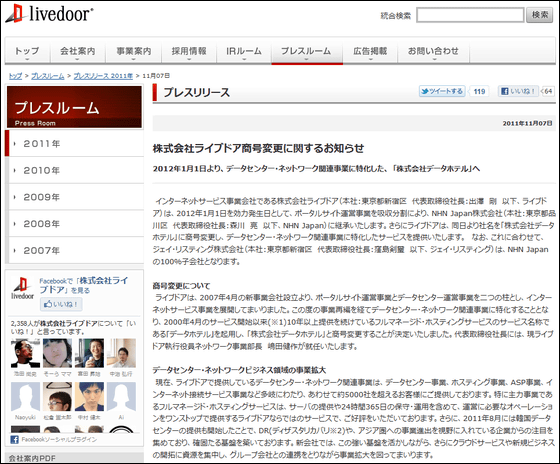Open second-row fan photo in orange shirt
The width and height of the screenshot is (560, 464).
pyautogui.click(x=89, y=396)
